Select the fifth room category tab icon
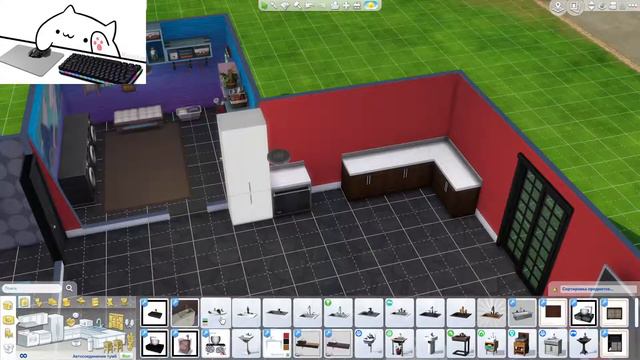 coord(81,302)
